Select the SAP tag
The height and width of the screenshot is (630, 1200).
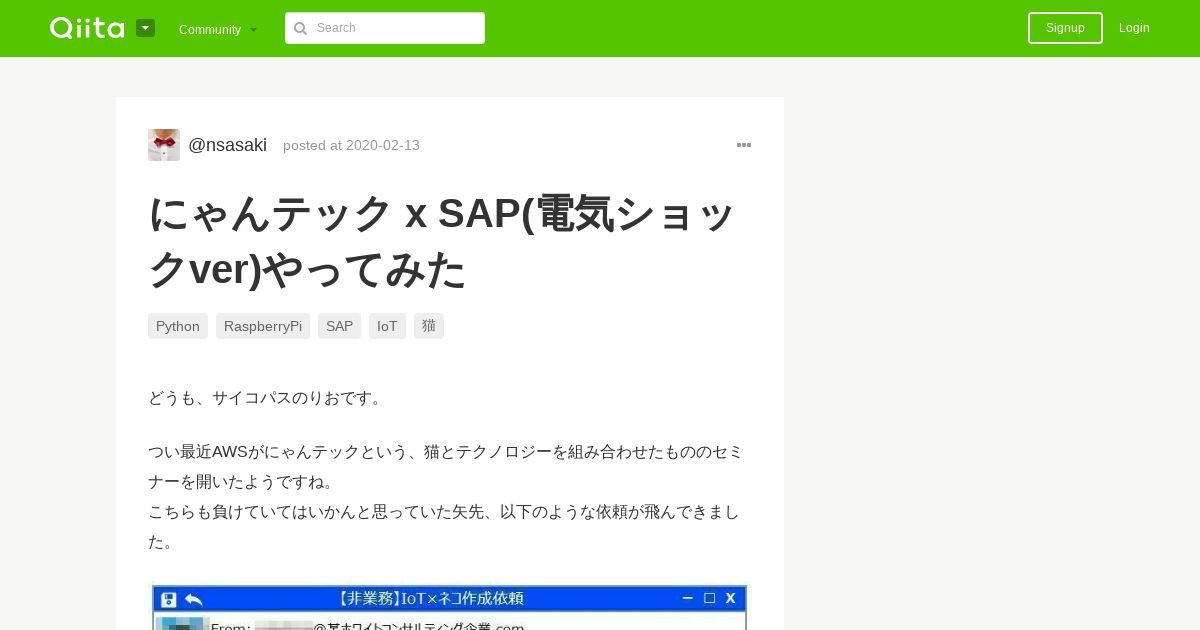coord(339,326)
